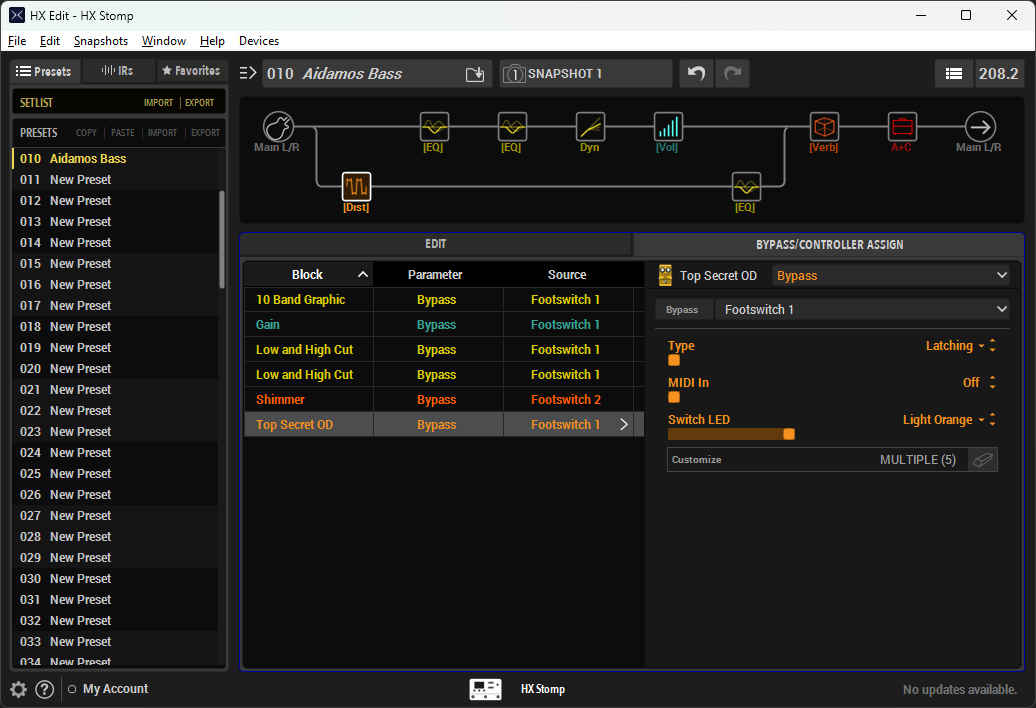The image size is (1036, 708).
Task: Click presets COPY button
Action: pyautogui.click(x=86, y=133)
